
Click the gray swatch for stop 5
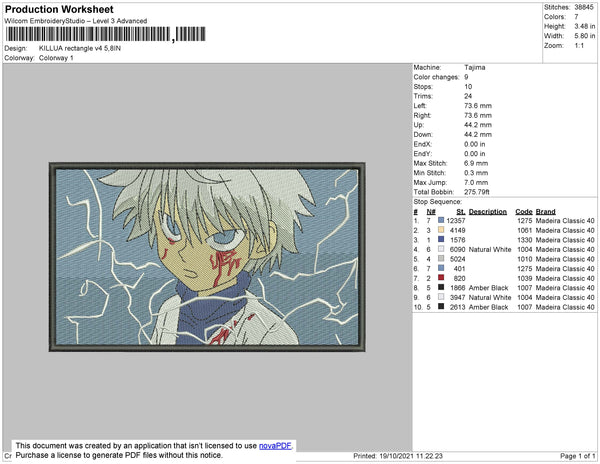coord(441,259)
